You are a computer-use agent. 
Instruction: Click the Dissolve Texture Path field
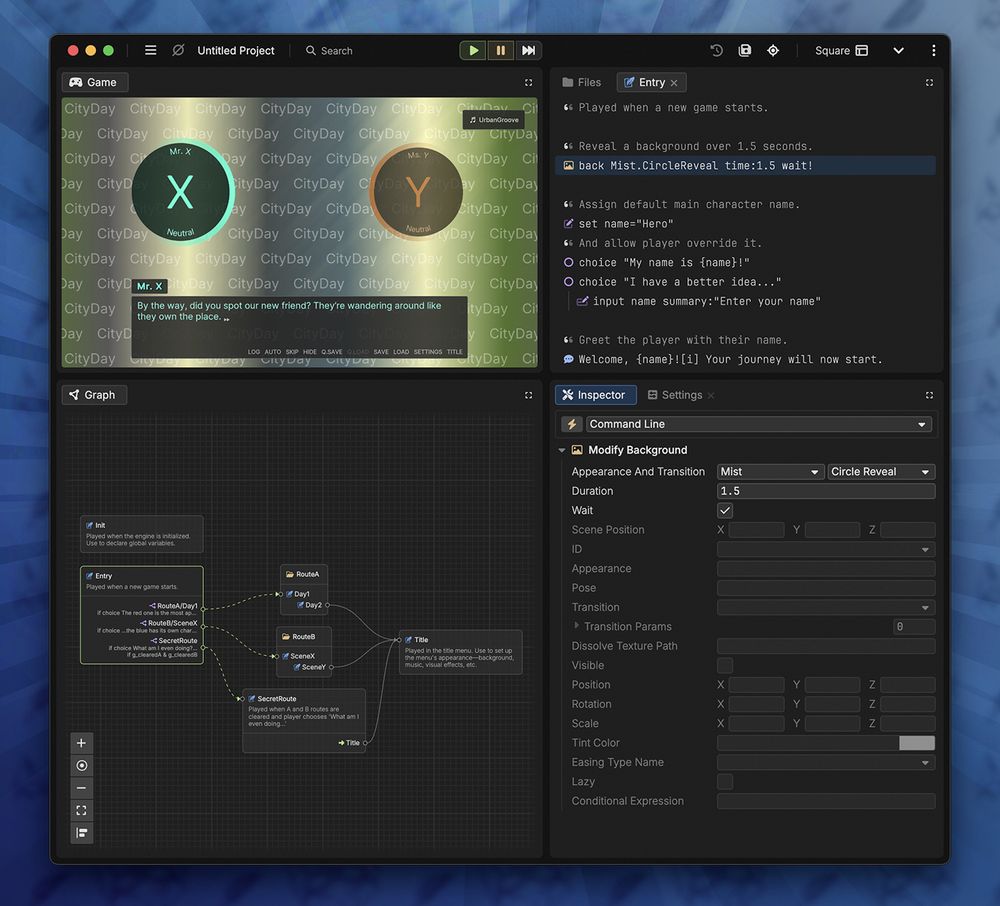coord(826,646)
